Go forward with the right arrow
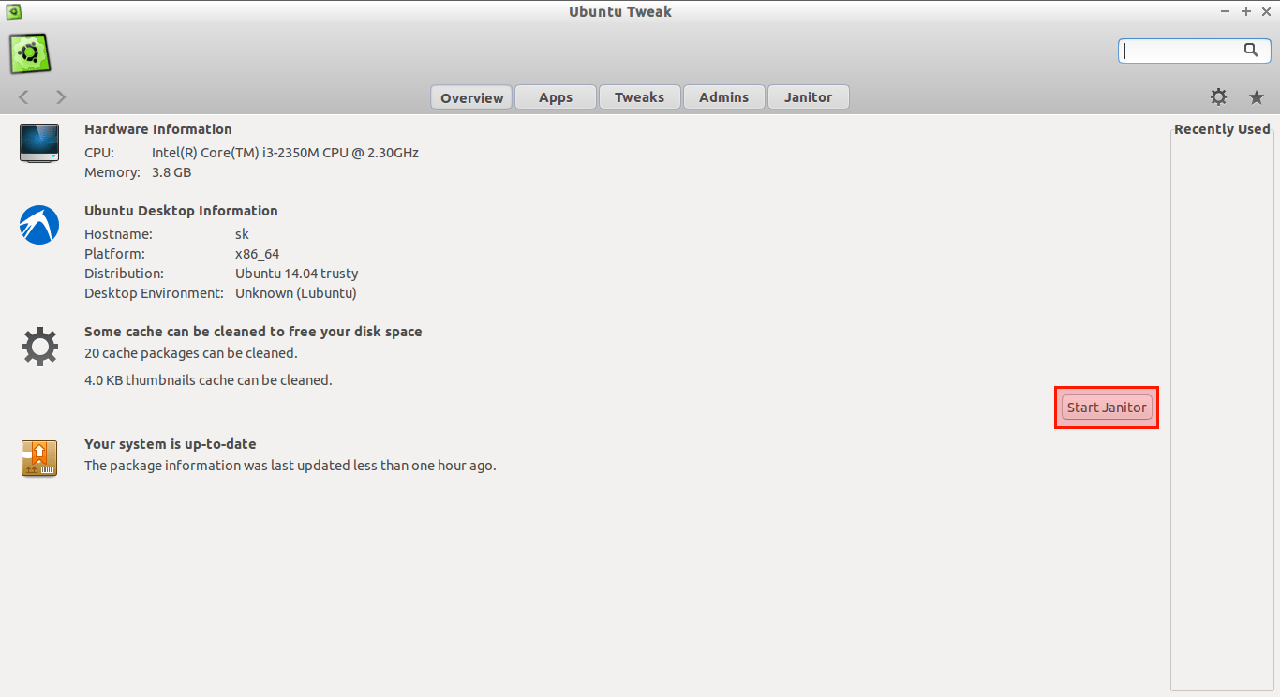 61,97
